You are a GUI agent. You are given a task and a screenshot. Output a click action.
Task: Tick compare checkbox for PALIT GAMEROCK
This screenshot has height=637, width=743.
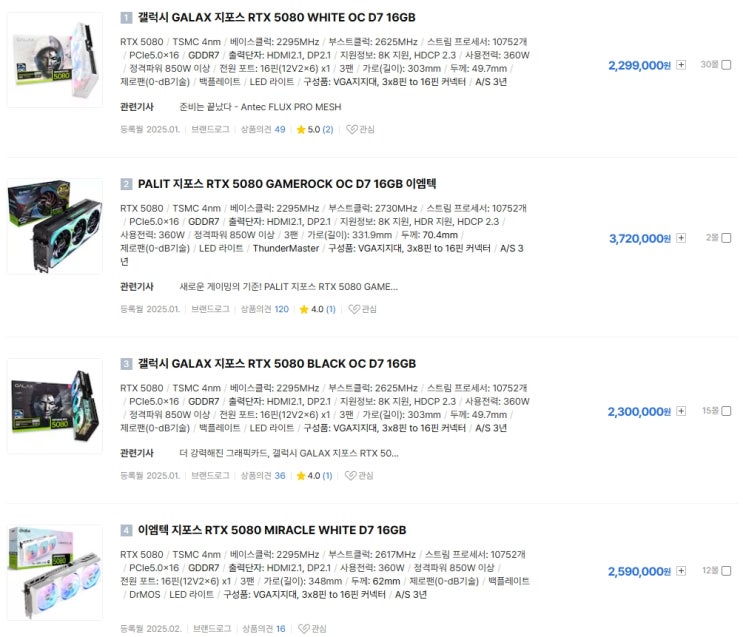[726, 238]
